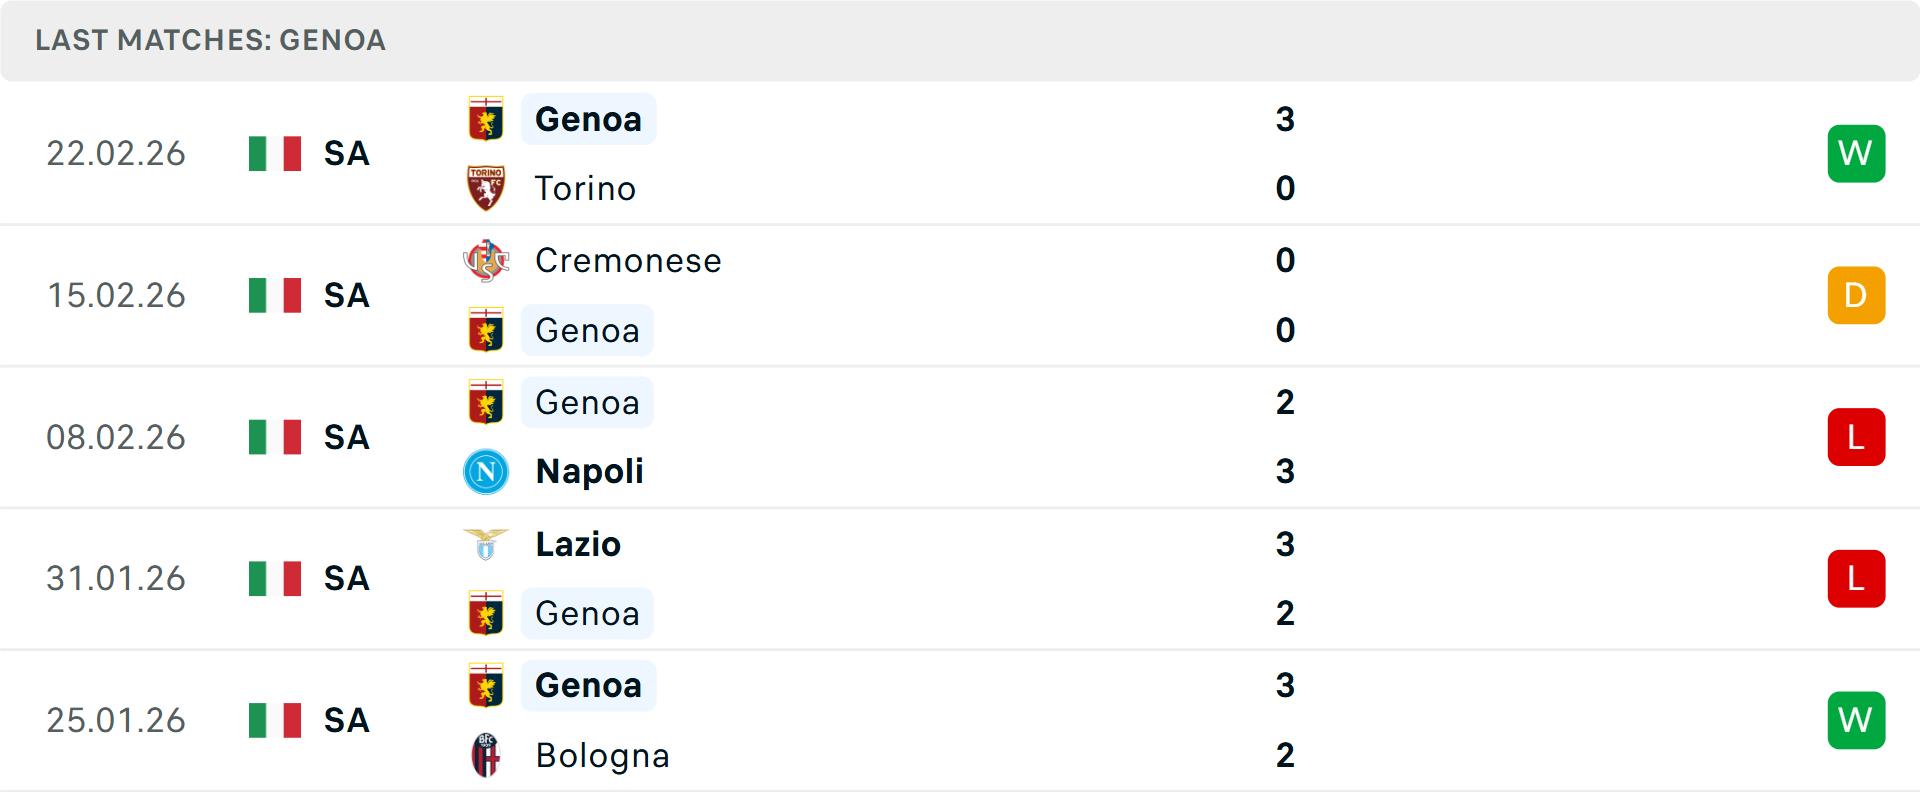Click the Genoa crest in the Bologna match
Screen dimensions: 1920x792
(x=486, y=685)
